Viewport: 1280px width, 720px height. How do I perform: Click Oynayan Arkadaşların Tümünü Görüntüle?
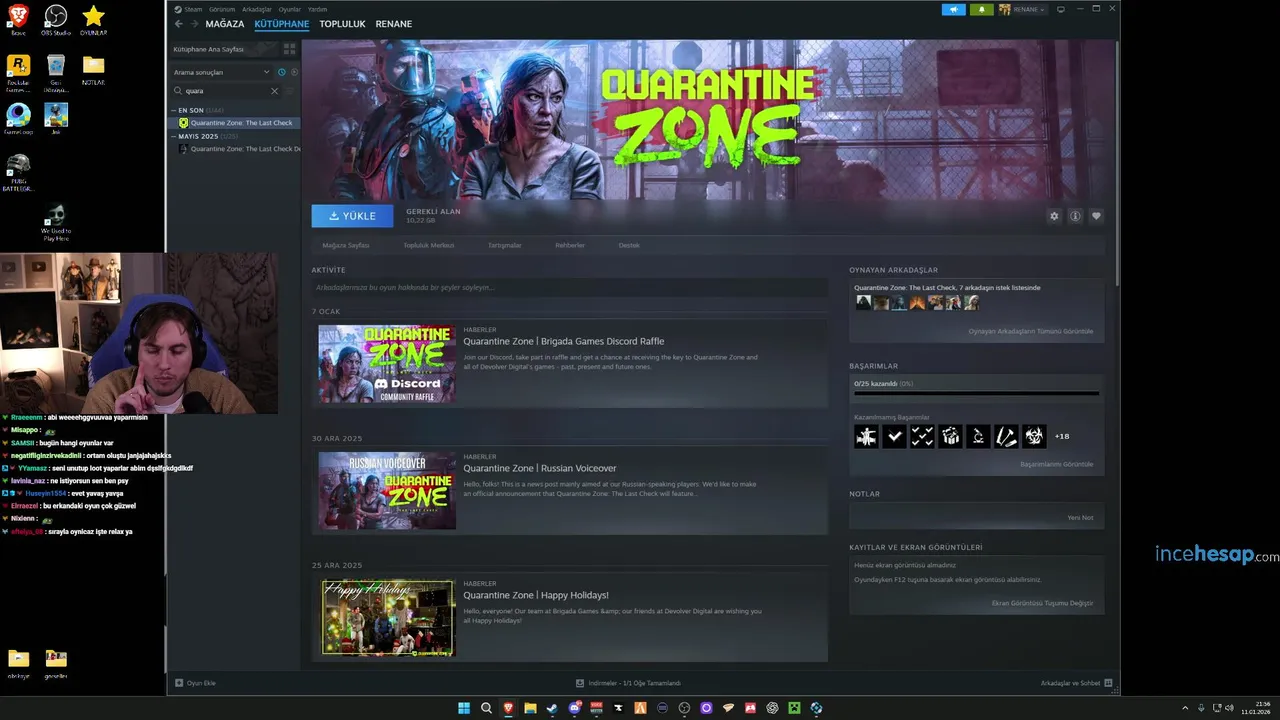1031,331
